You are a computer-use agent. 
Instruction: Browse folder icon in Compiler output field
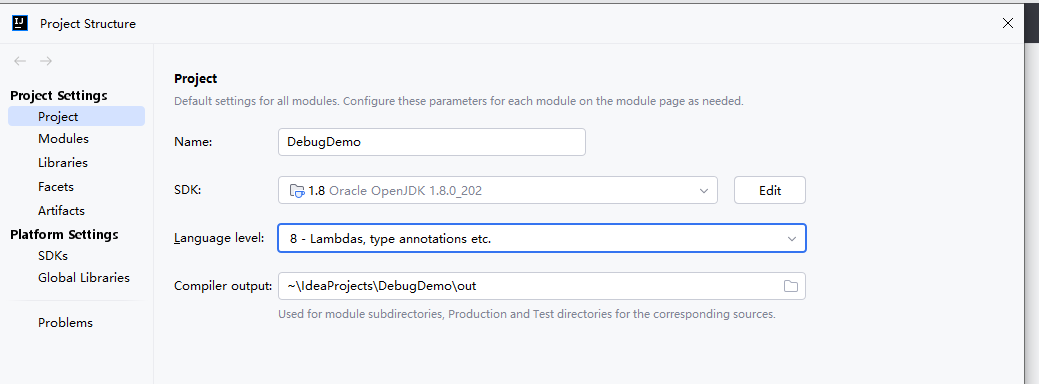(x=791, y=286)
